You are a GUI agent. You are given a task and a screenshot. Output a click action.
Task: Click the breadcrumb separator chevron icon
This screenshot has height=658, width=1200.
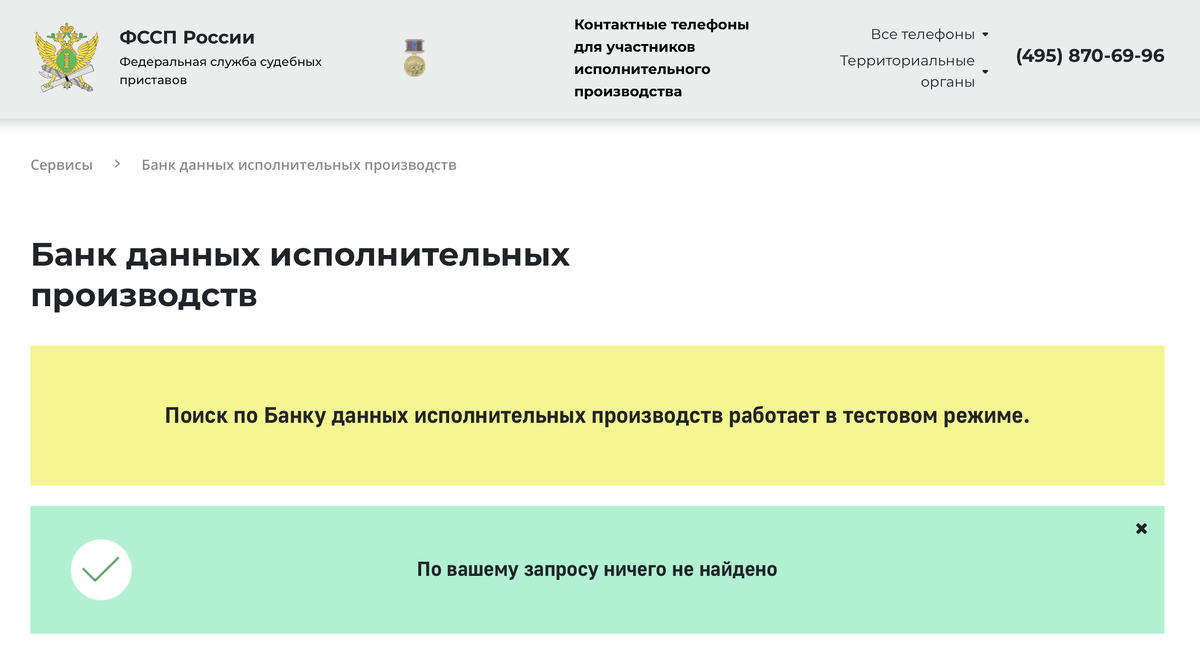pyautogui.click(x=117, y=163)
